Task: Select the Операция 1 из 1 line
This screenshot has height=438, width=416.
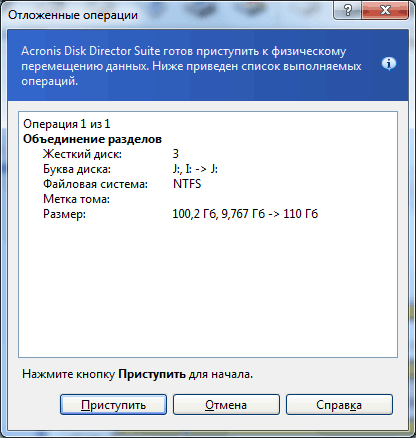Action: [x=67, y=124]
